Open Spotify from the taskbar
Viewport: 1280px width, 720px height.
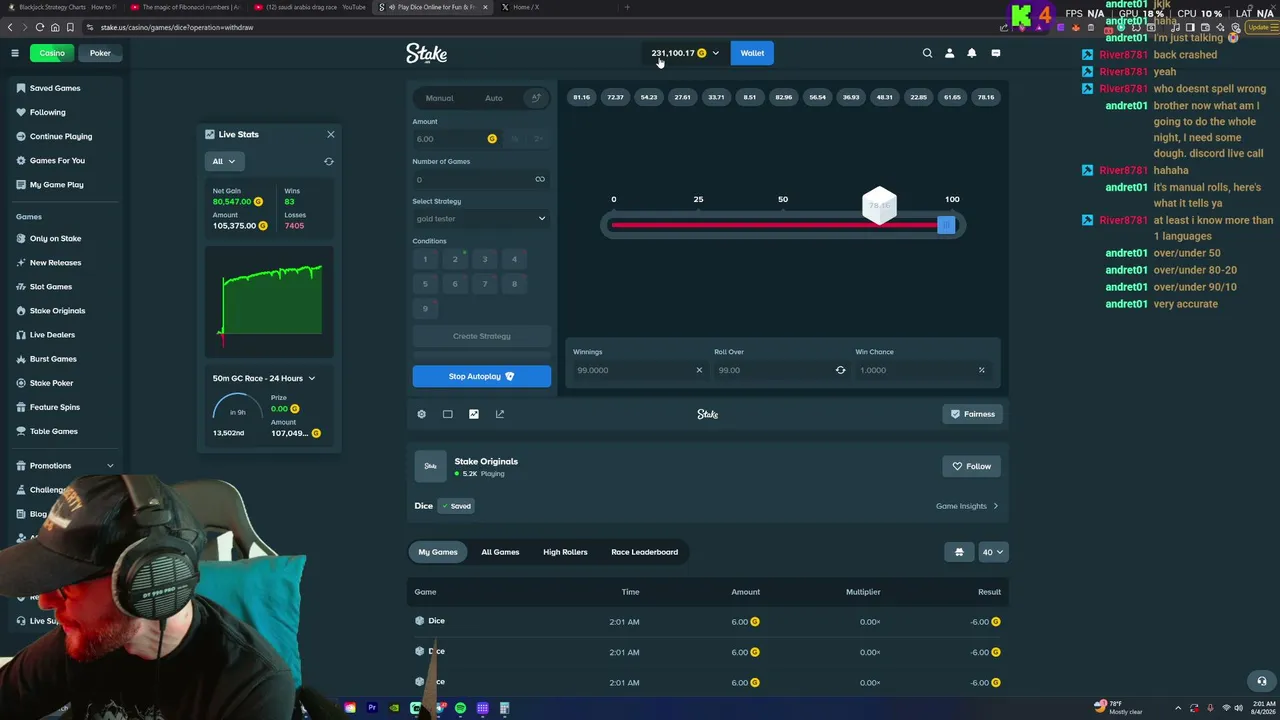460,708
